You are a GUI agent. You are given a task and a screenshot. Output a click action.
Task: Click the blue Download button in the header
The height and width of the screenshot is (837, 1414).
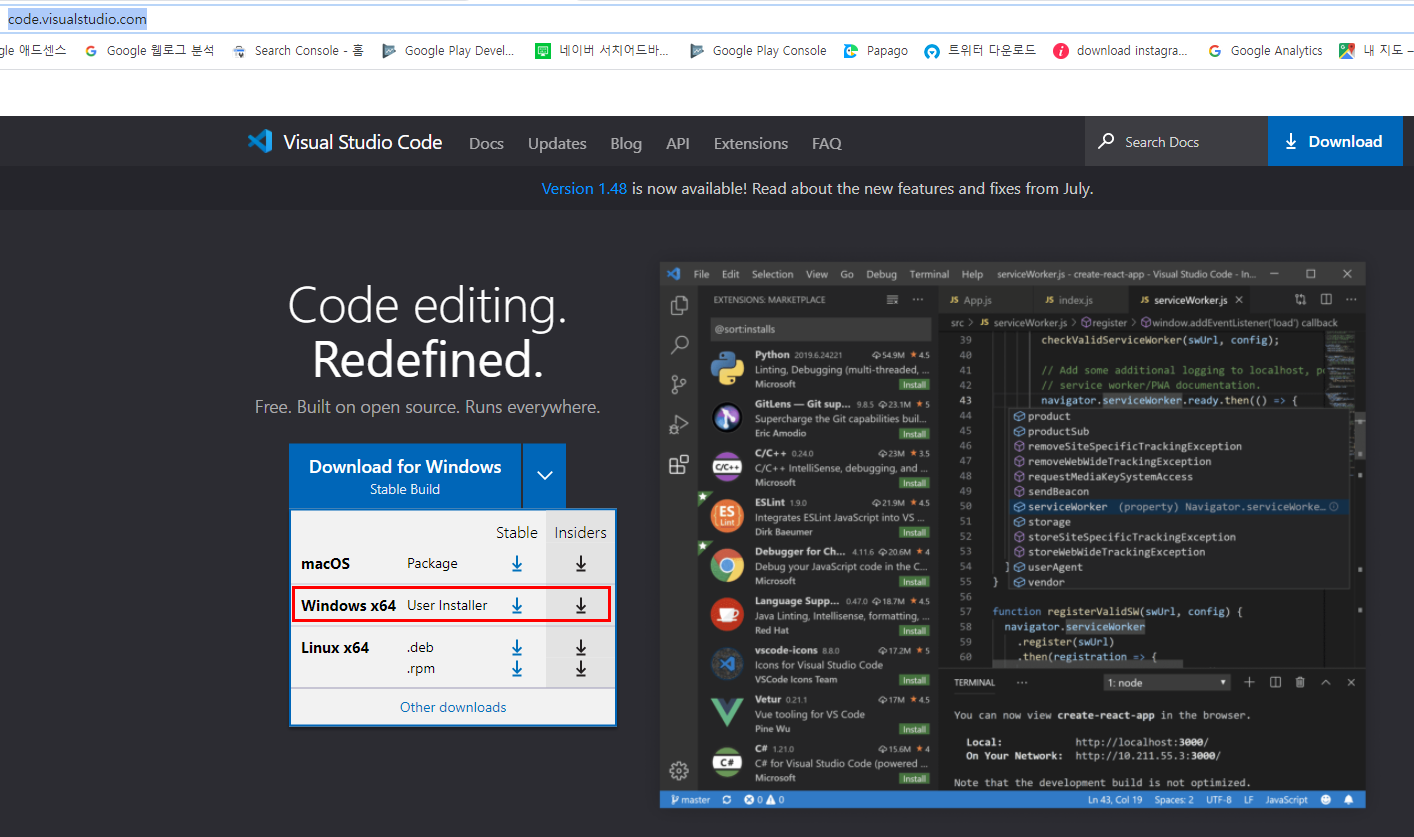1335,141
